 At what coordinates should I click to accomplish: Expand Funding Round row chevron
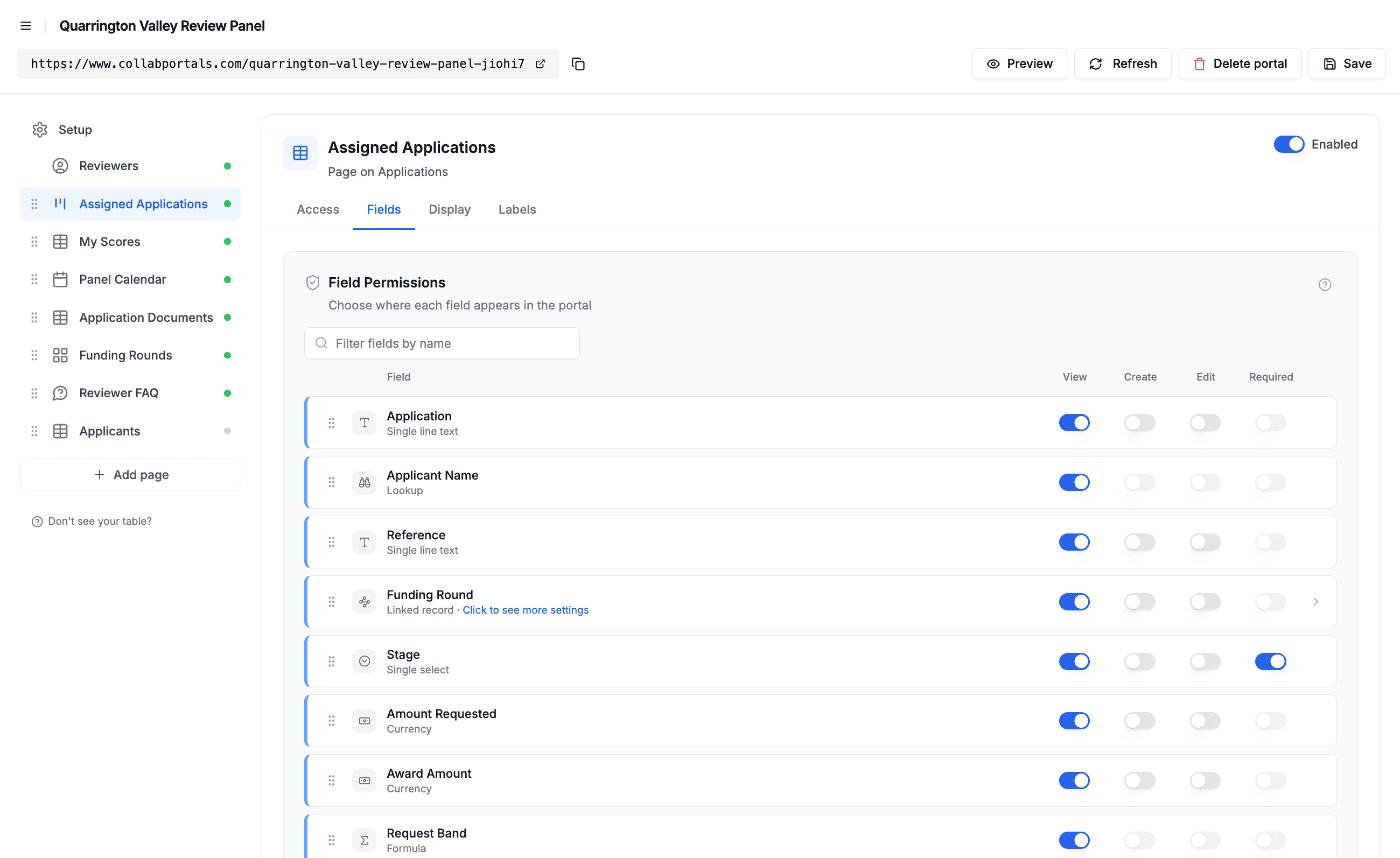click(x=1316, y=602)
